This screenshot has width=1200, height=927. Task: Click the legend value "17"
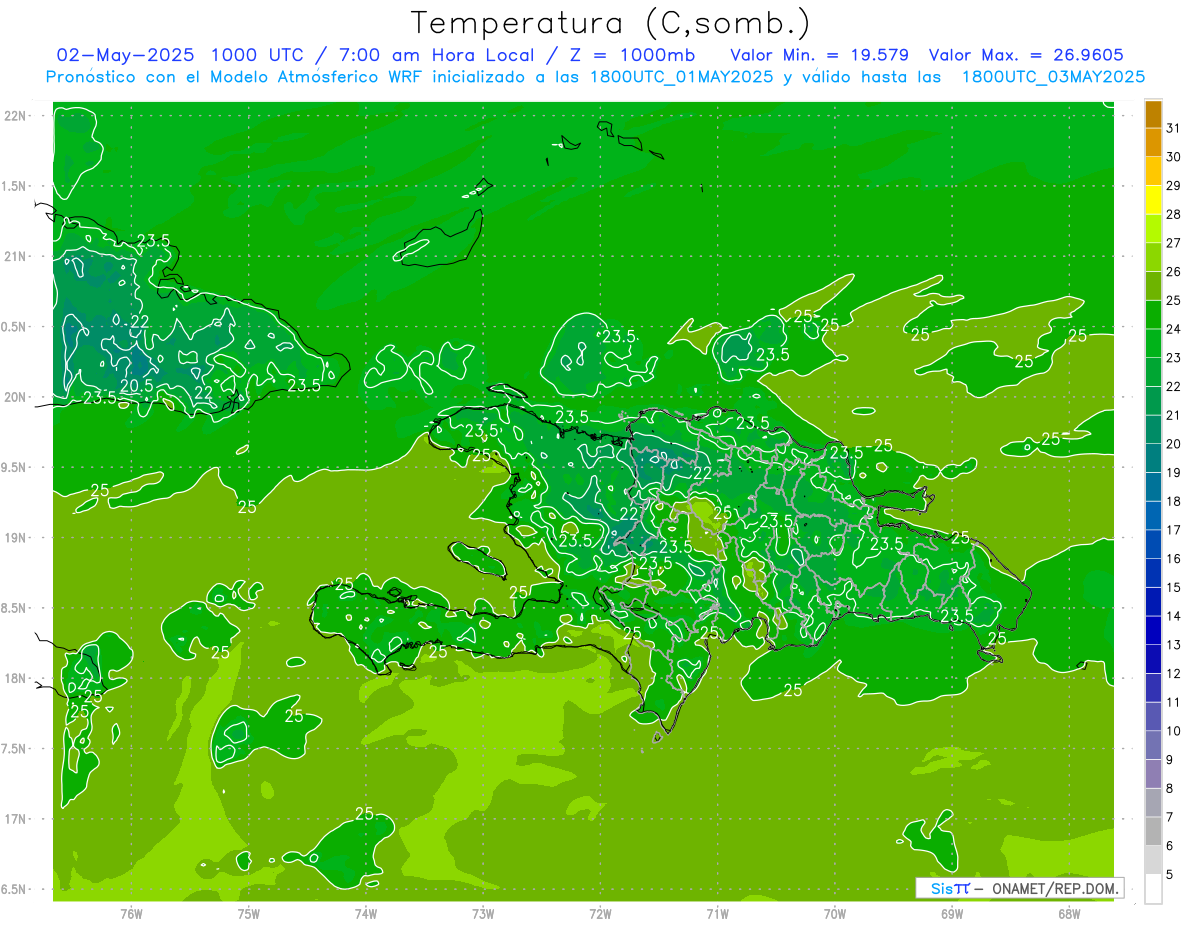1174,530
